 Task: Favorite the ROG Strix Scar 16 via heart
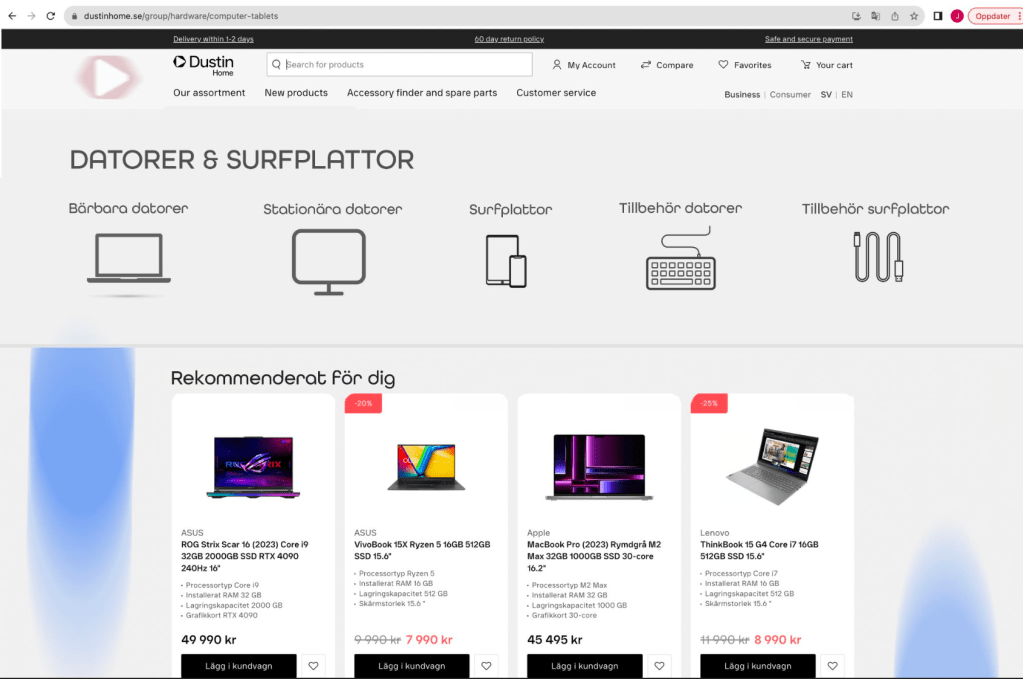[x=313, y=666]
